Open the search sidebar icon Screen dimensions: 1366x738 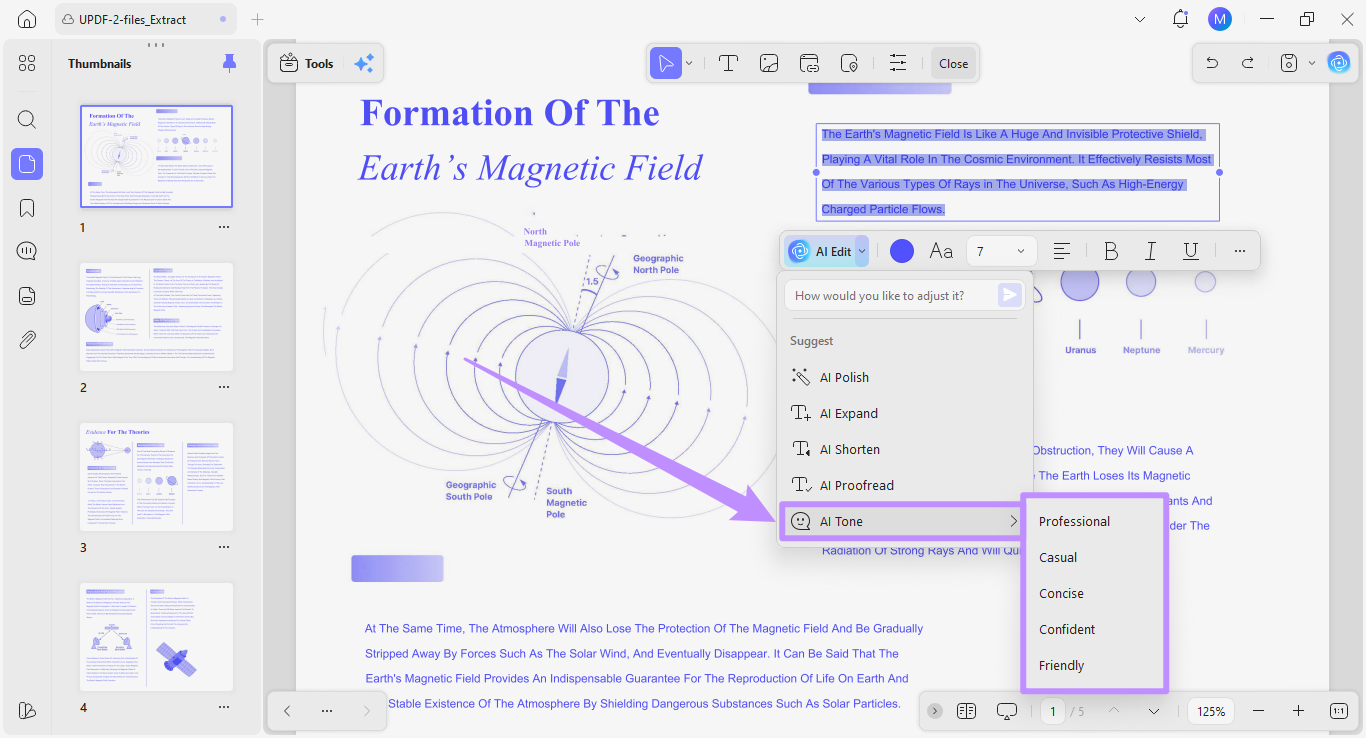coord(27,120)
